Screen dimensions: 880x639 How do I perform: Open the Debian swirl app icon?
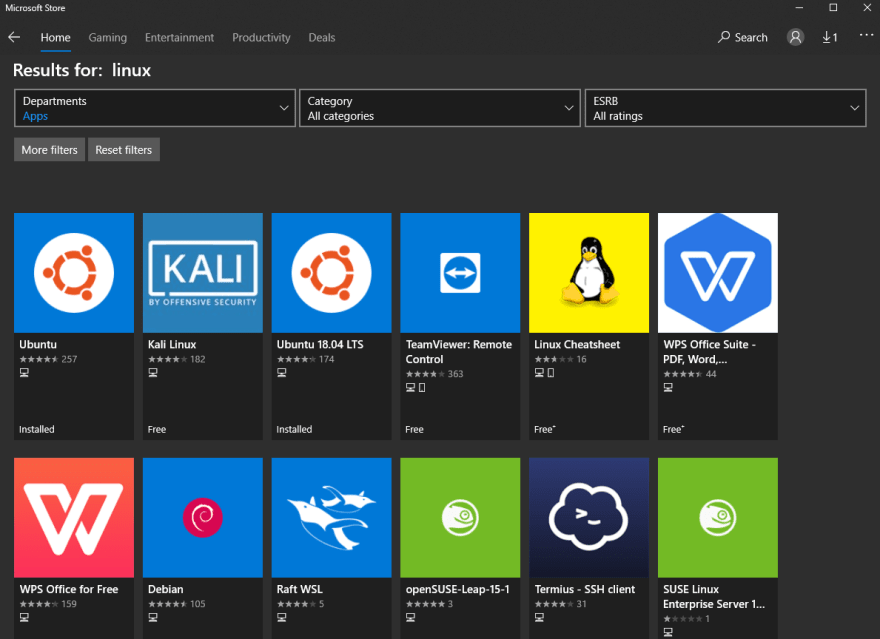203,518
